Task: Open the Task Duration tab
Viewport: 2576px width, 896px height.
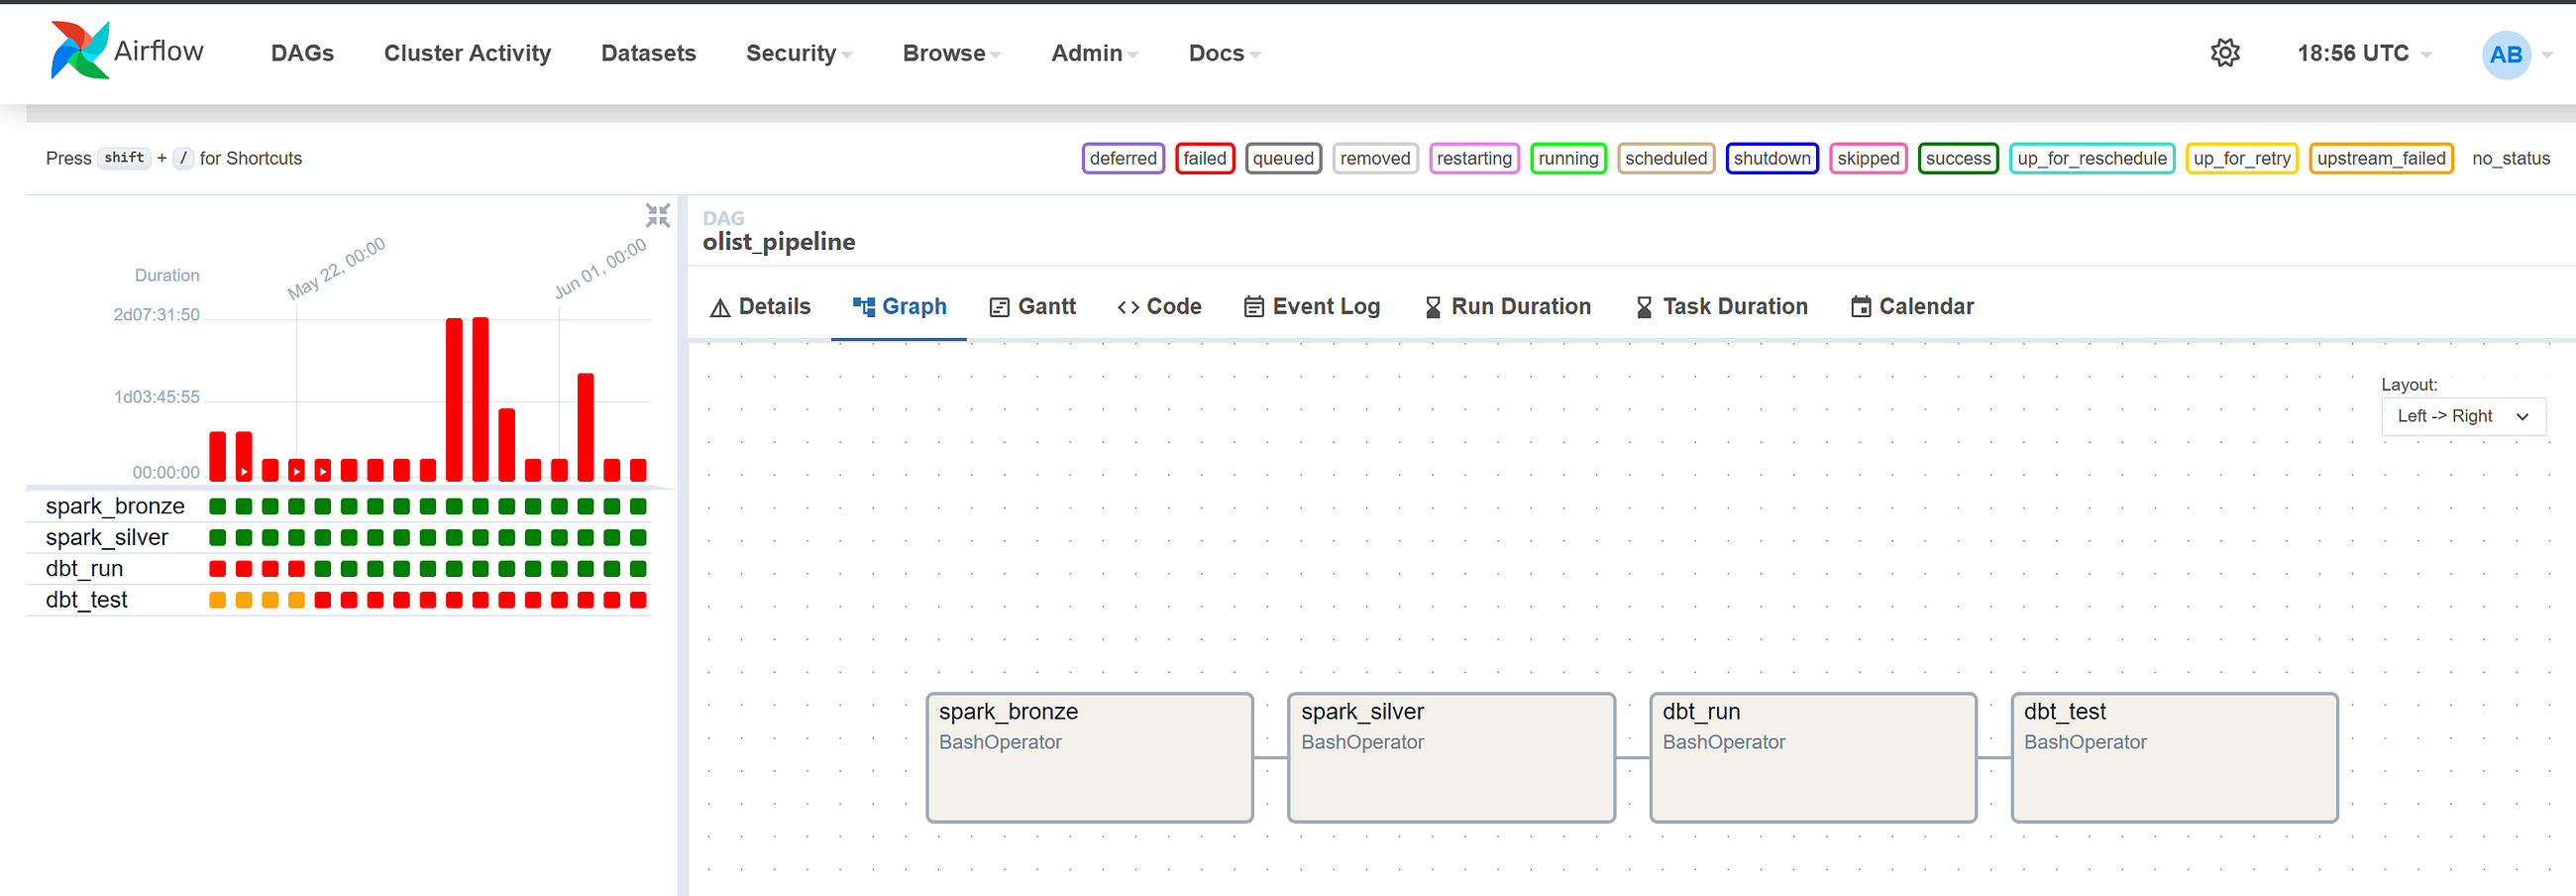Action: coord(1721,307)
